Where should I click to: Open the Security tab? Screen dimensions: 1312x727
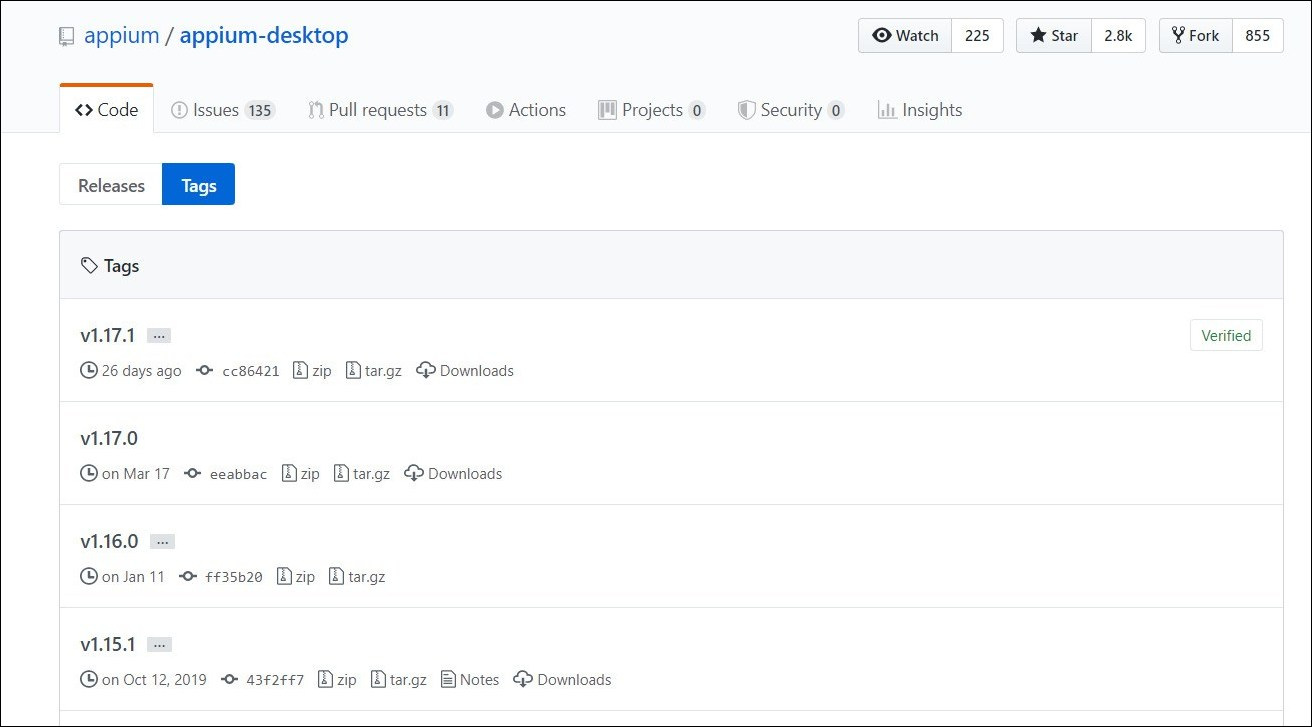[x=791, y=110]
